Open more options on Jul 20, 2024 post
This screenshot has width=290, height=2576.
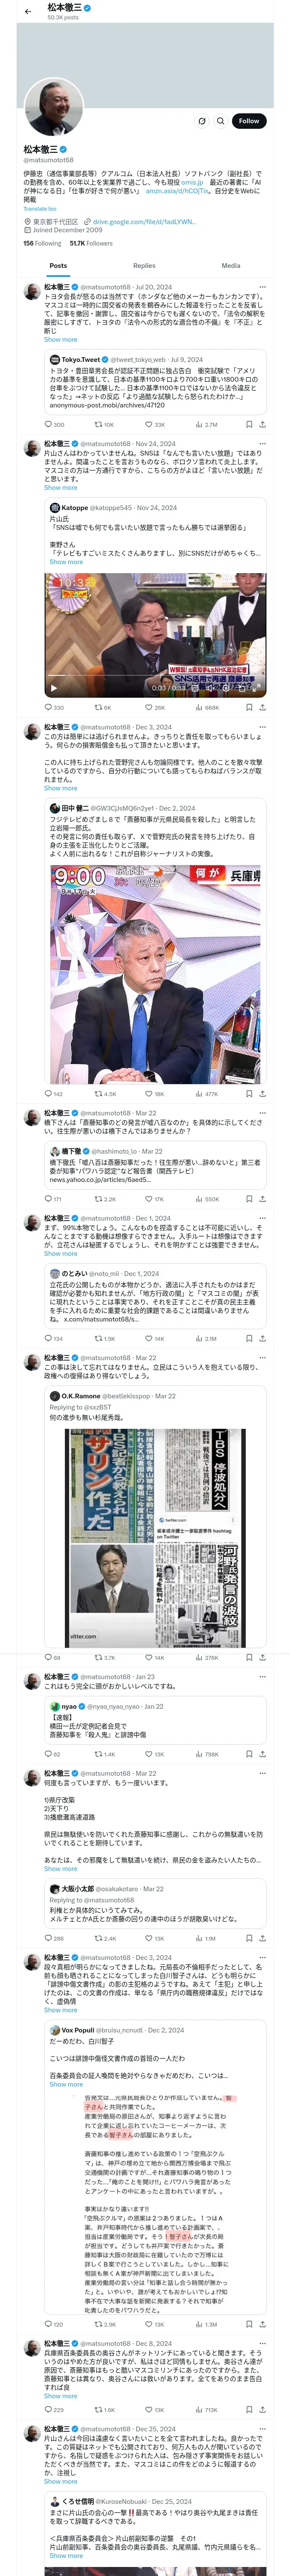tap(262, 287)
